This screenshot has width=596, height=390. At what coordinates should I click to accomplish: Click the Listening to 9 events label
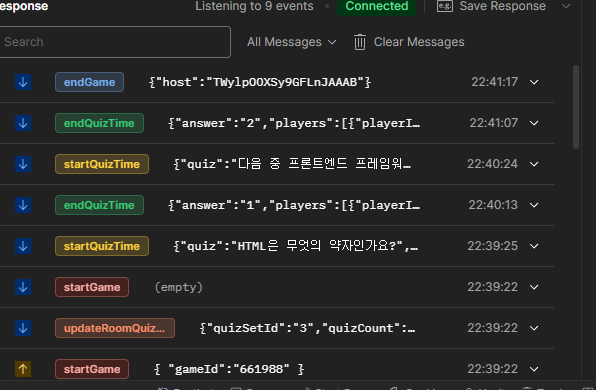point(254,6)
